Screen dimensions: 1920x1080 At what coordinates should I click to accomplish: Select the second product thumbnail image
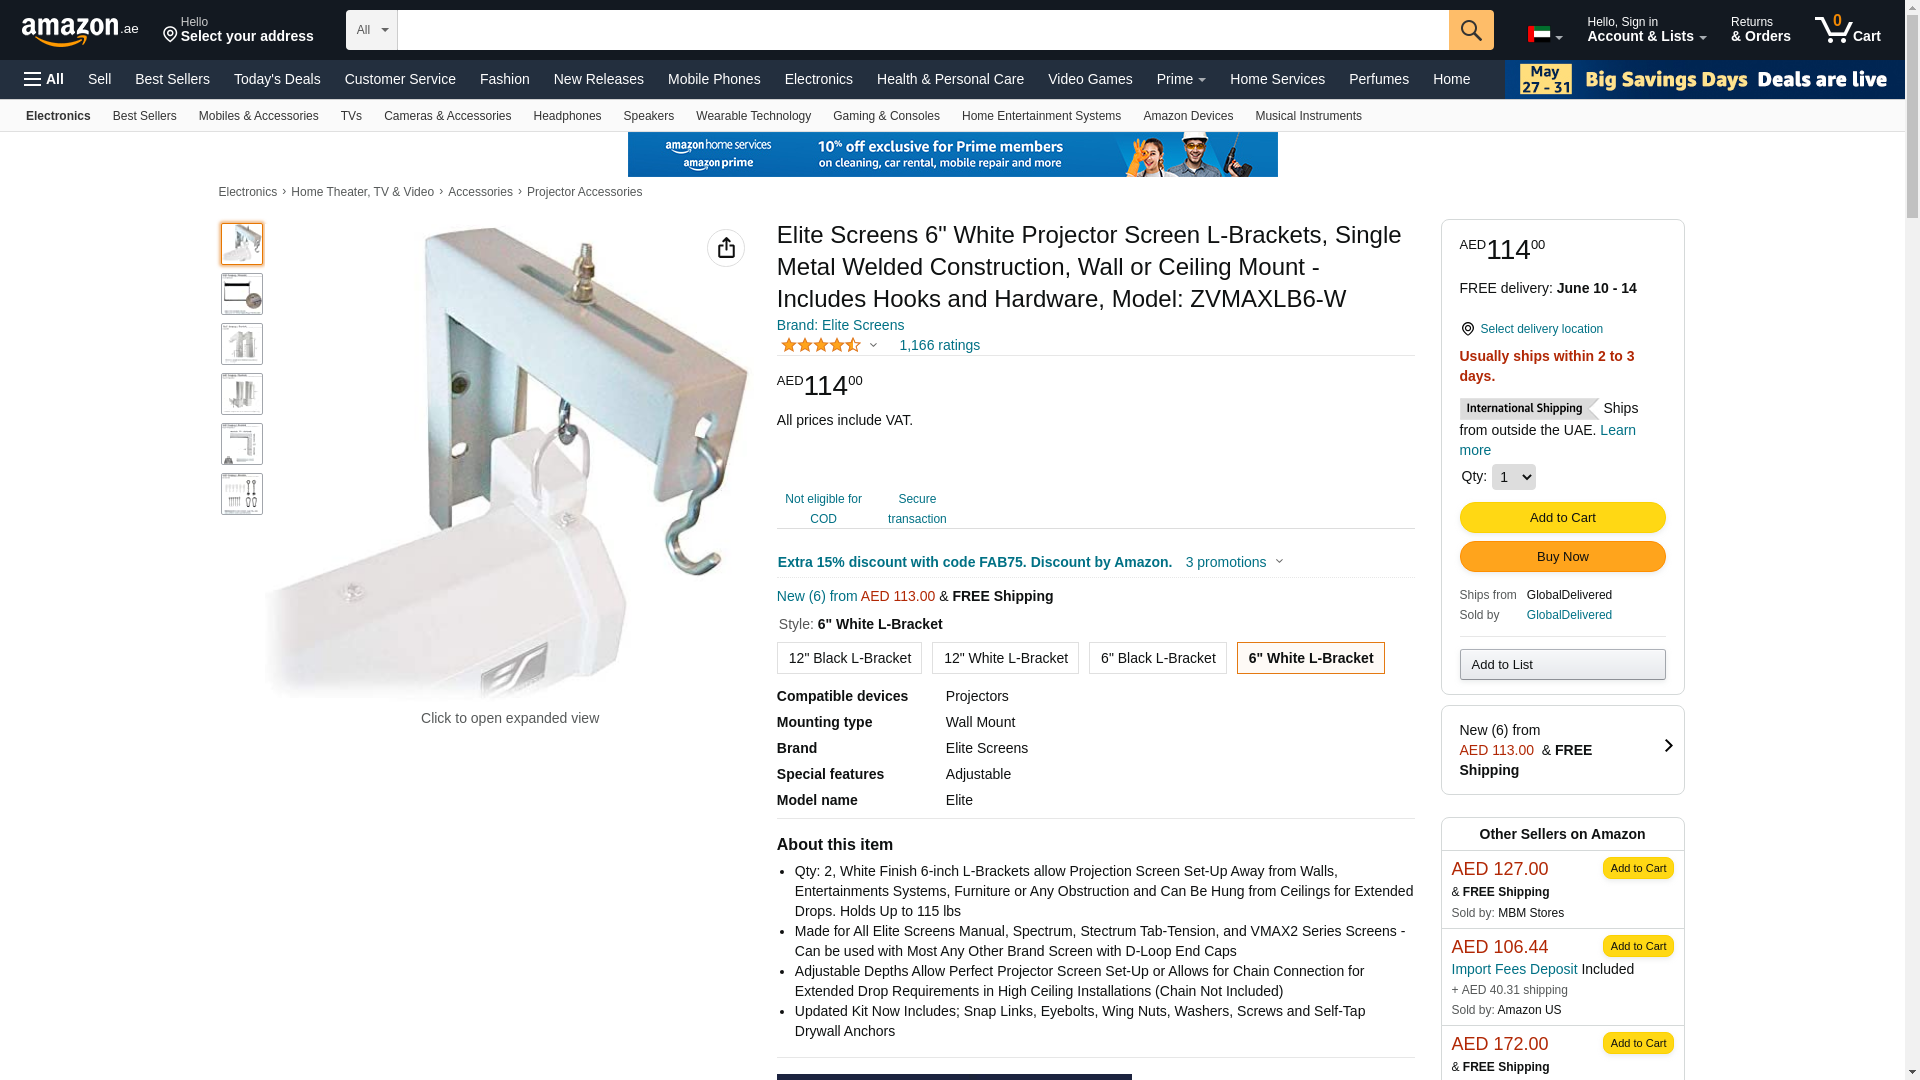pyautogui.click(x=242, y=294)
